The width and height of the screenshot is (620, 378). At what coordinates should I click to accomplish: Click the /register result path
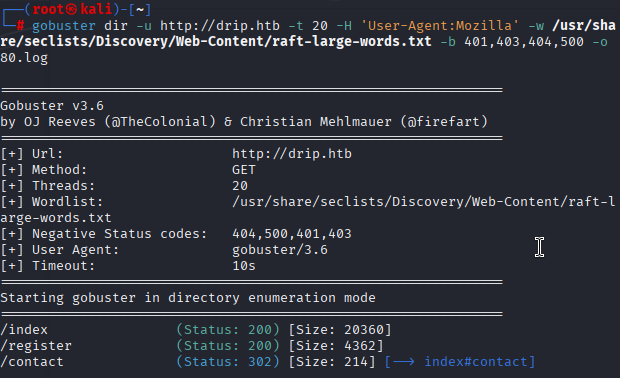click(36, 346)
